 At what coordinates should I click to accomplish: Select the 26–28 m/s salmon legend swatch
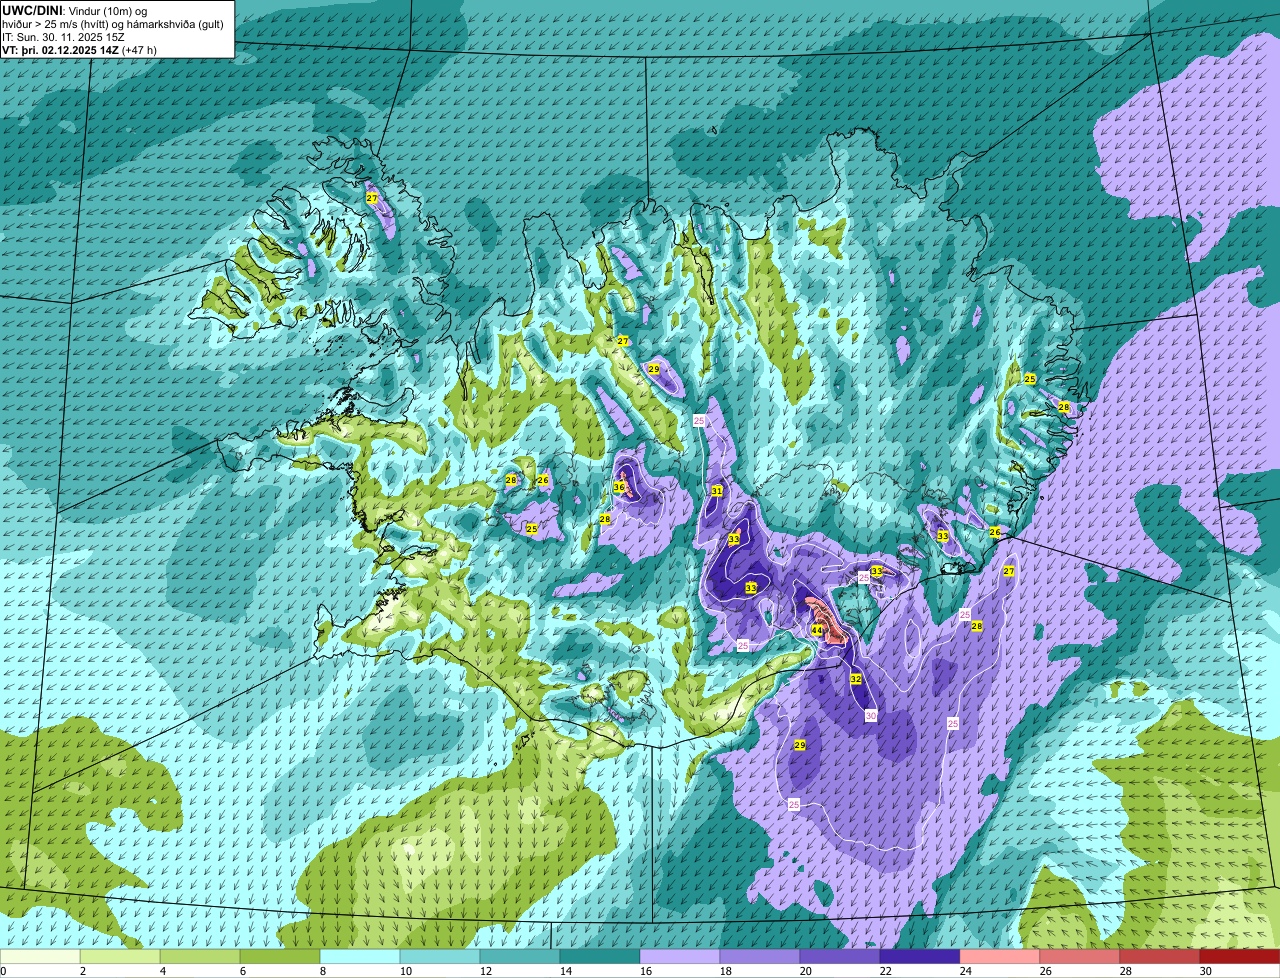[1080, 957]
